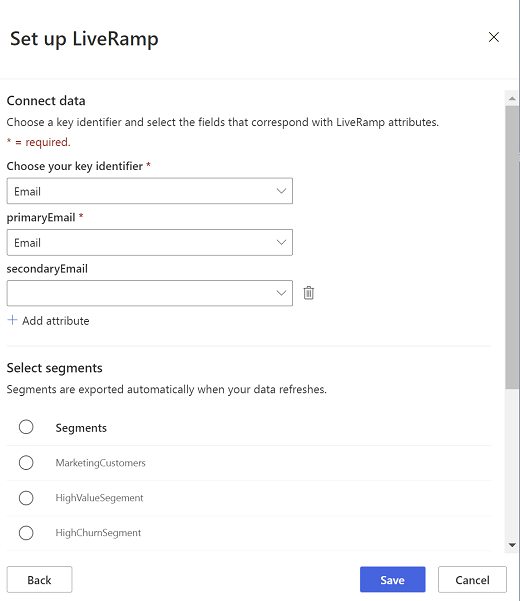Click the vertical scrollbar thumb
This screenshot has height=601, width=520.
(512, 247)
